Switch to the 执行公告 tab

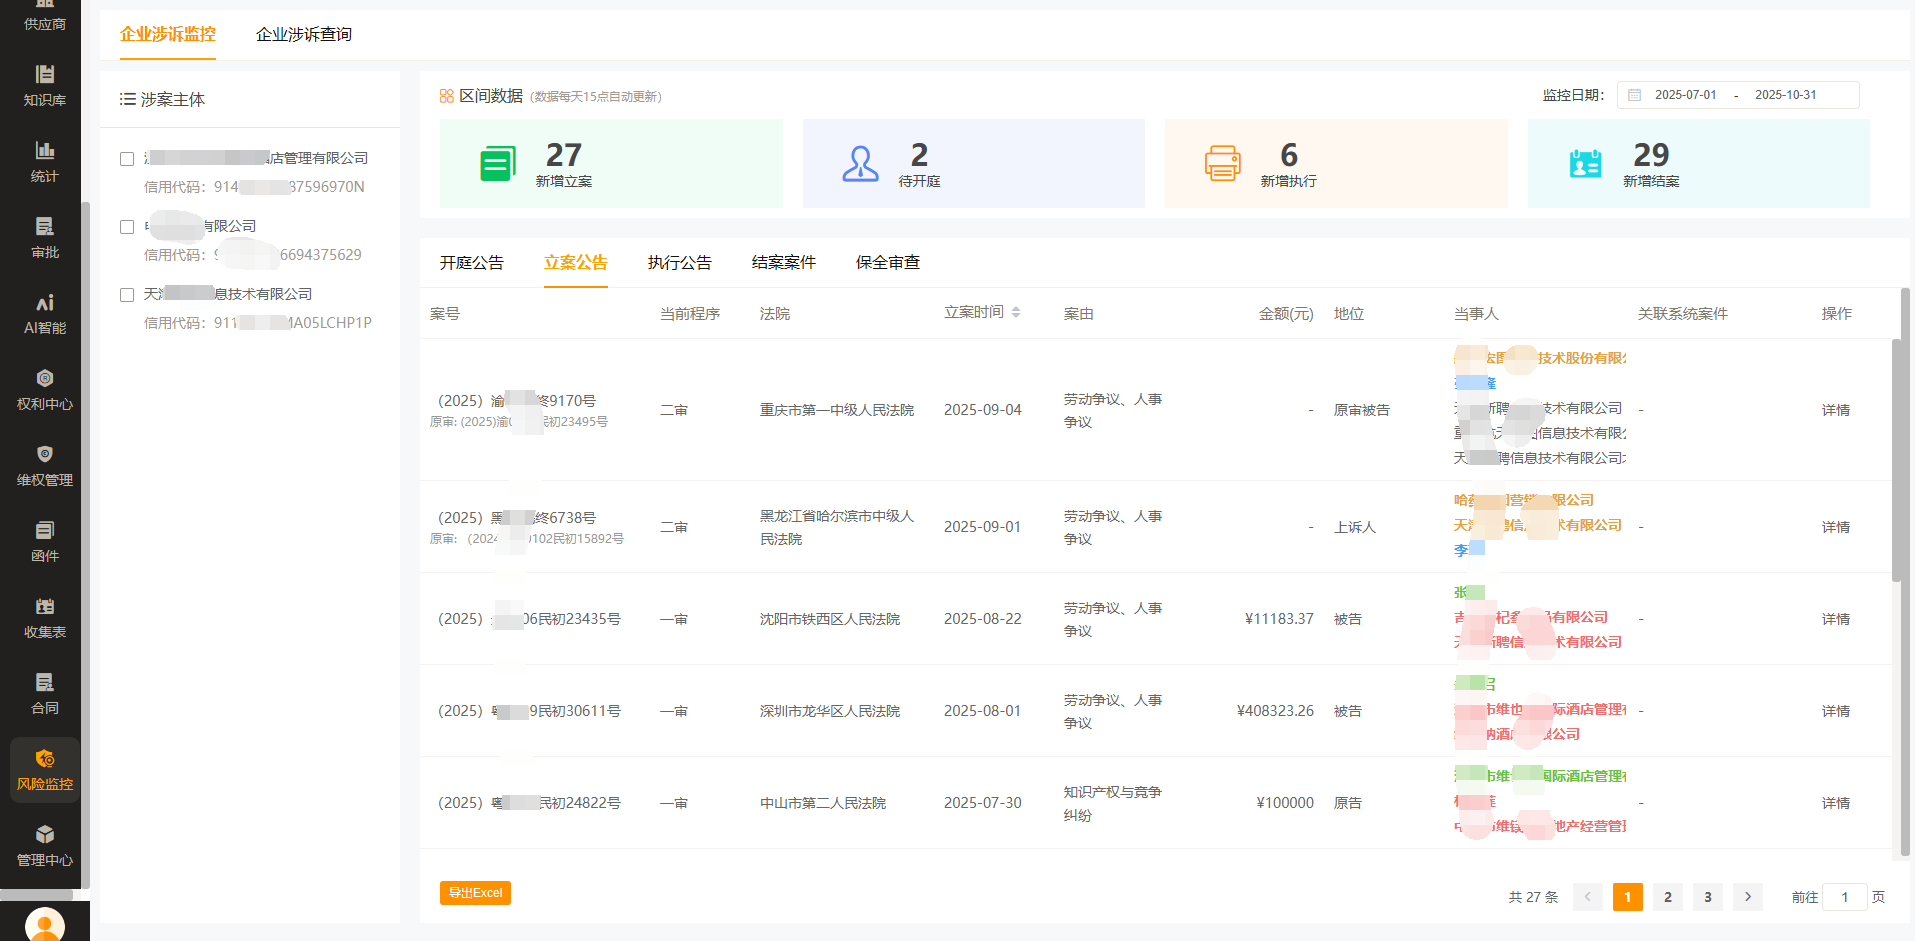[x=681, y=262]
